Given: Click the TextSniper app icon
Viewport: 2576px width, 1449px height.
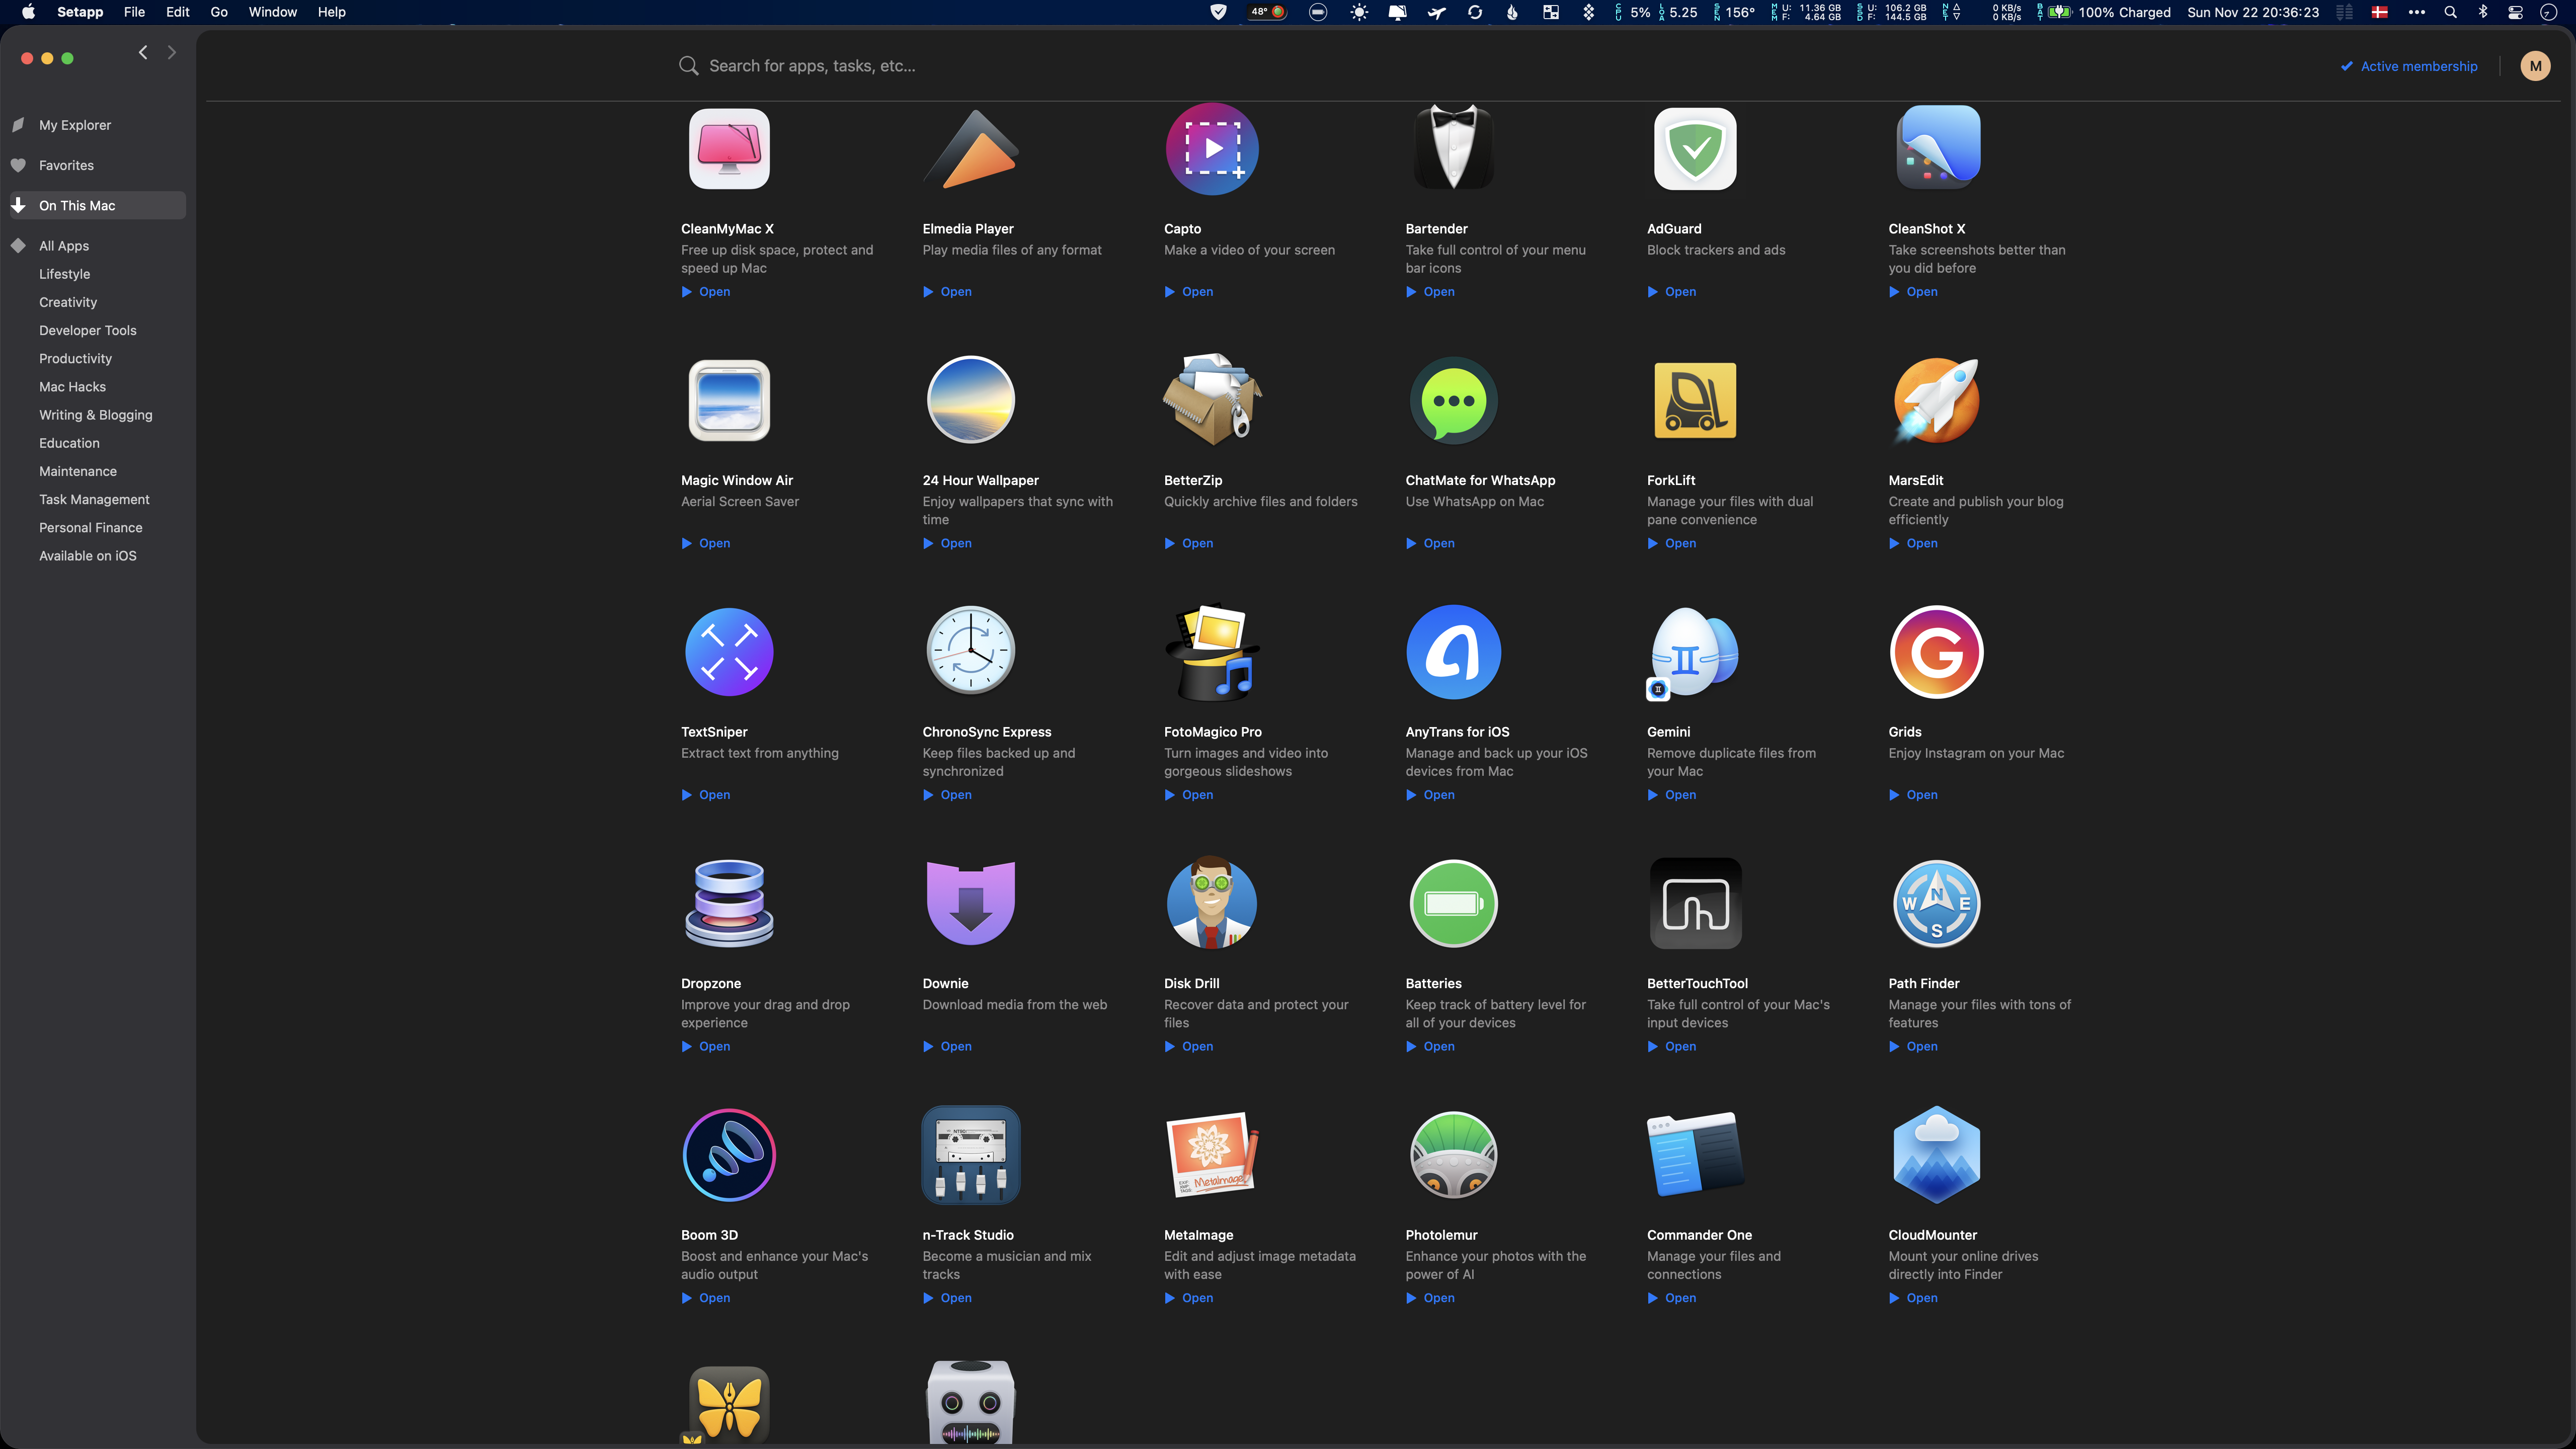Looking at the screenshot, I should click(729, 652).
